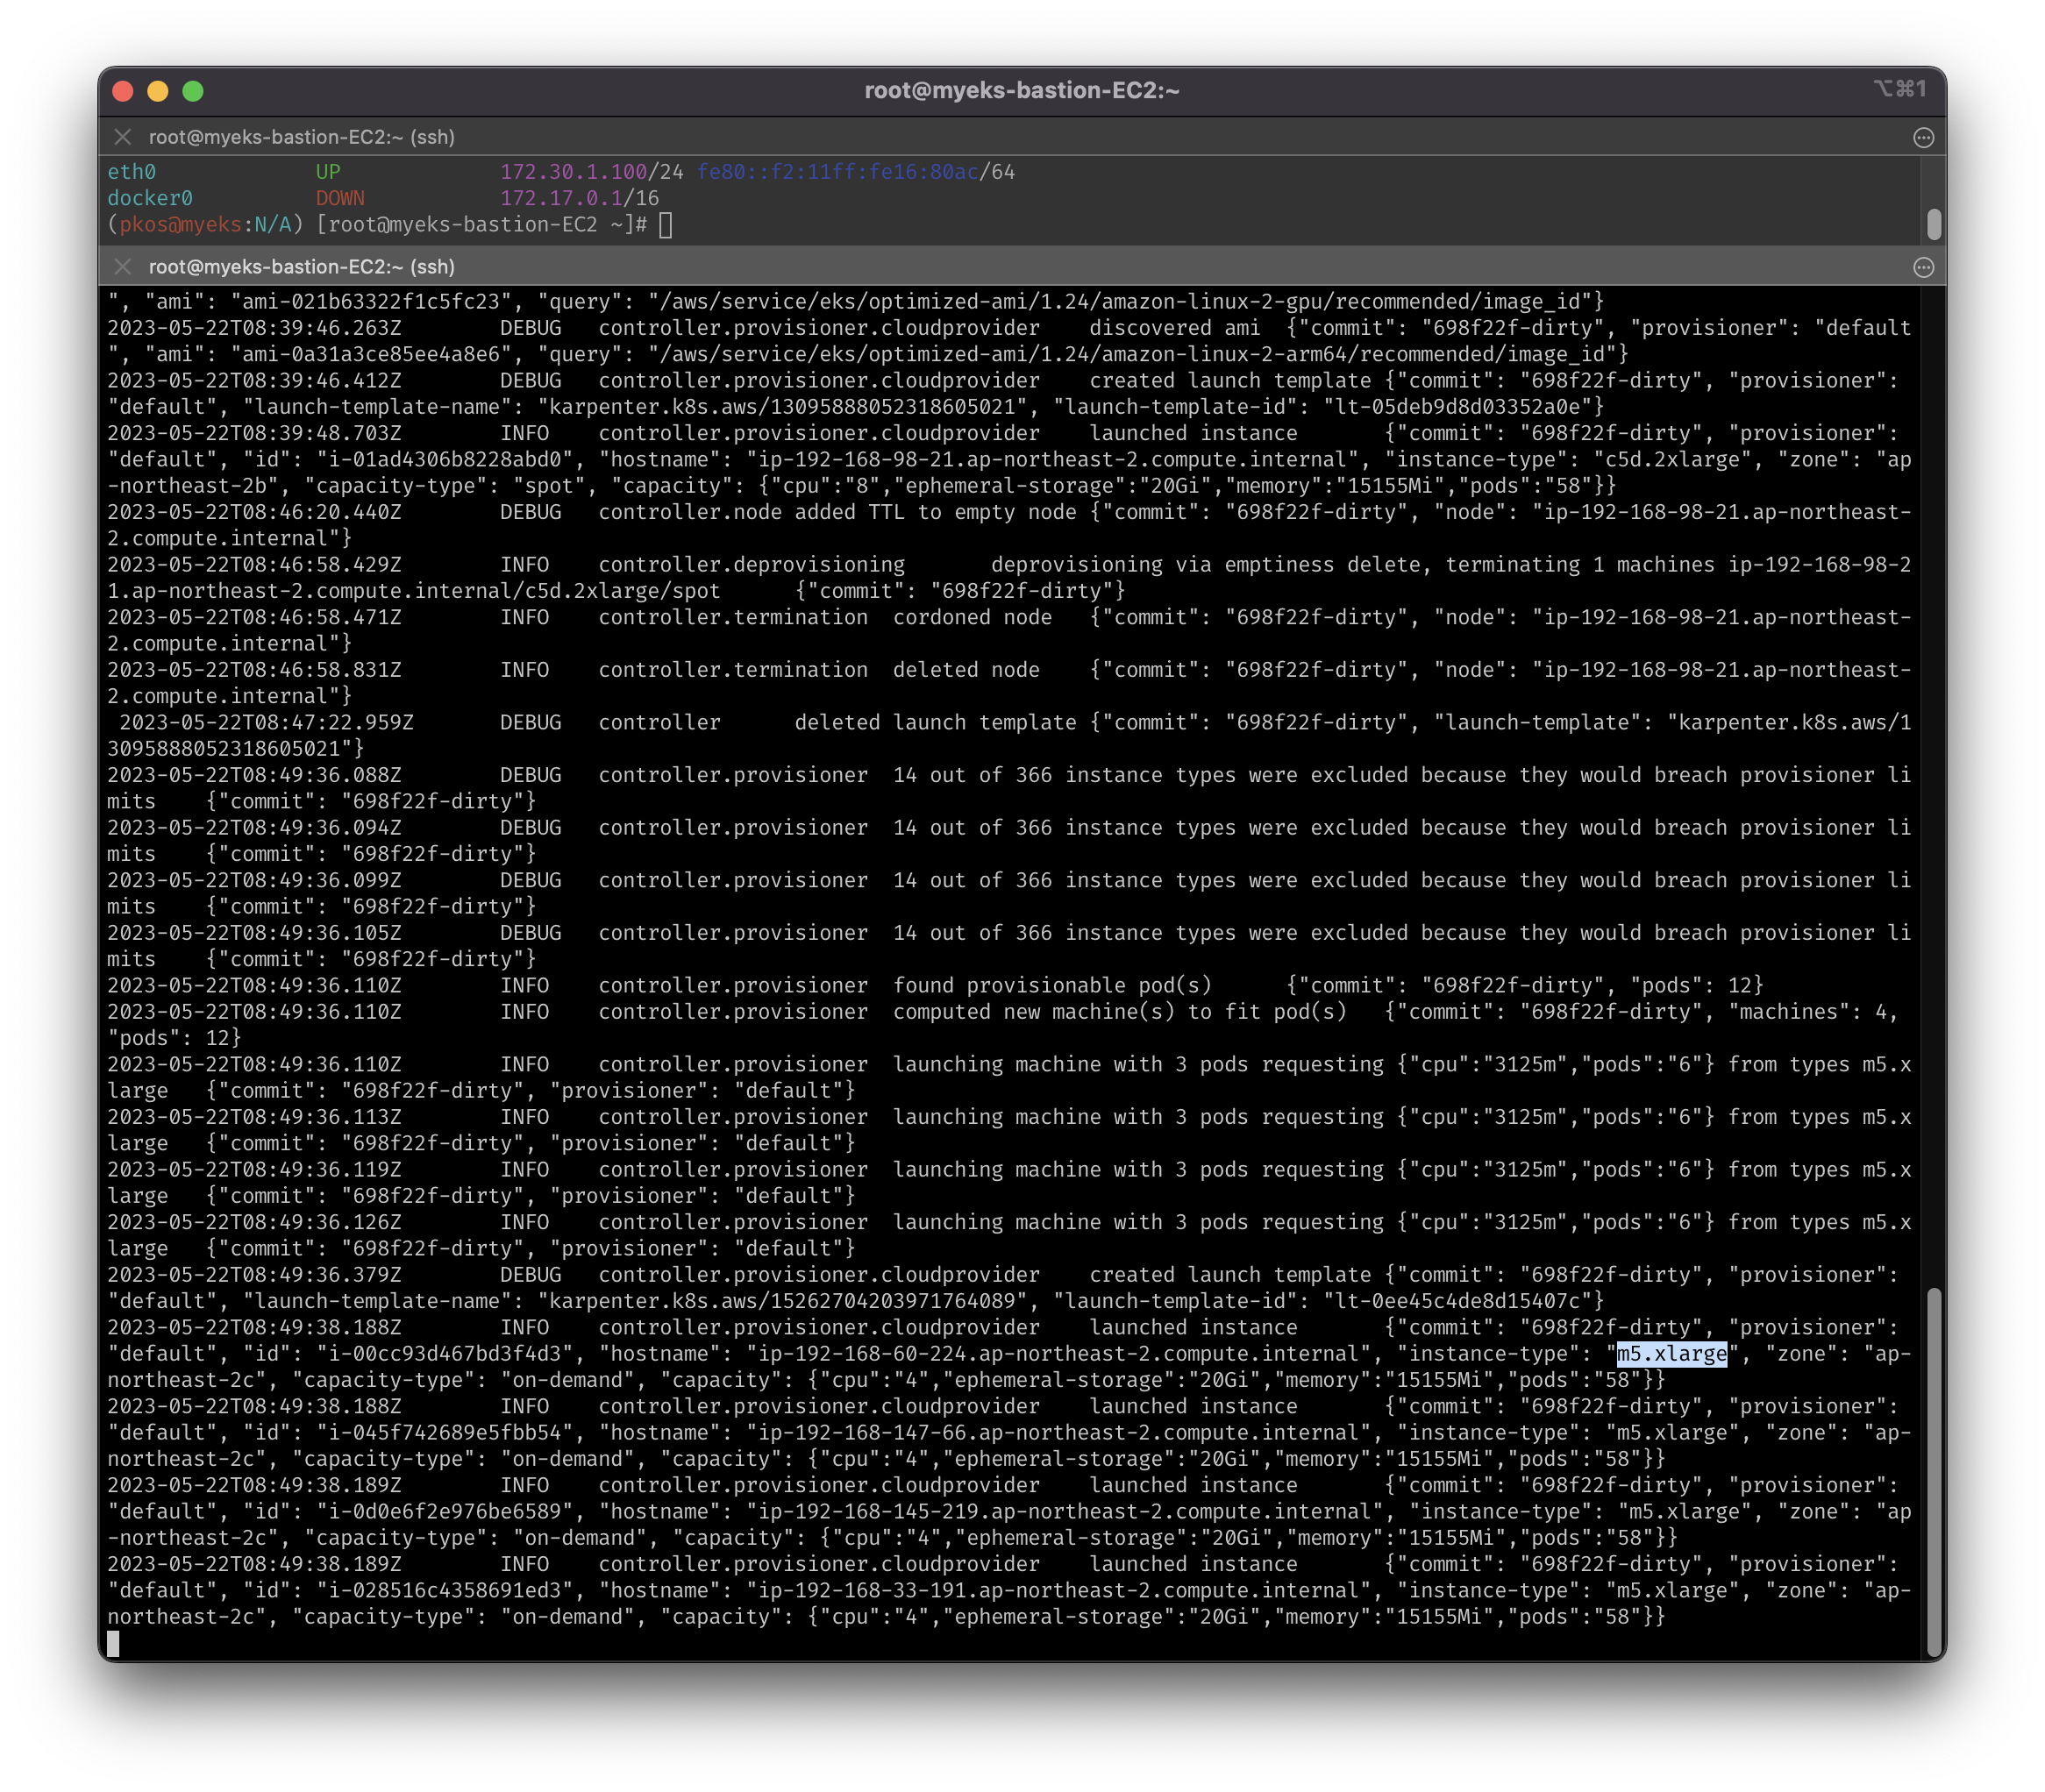Click the quoted instance-type value c5d.2xlarge
Screen dimensions: 2045x1792
(x=1672, y=459)
